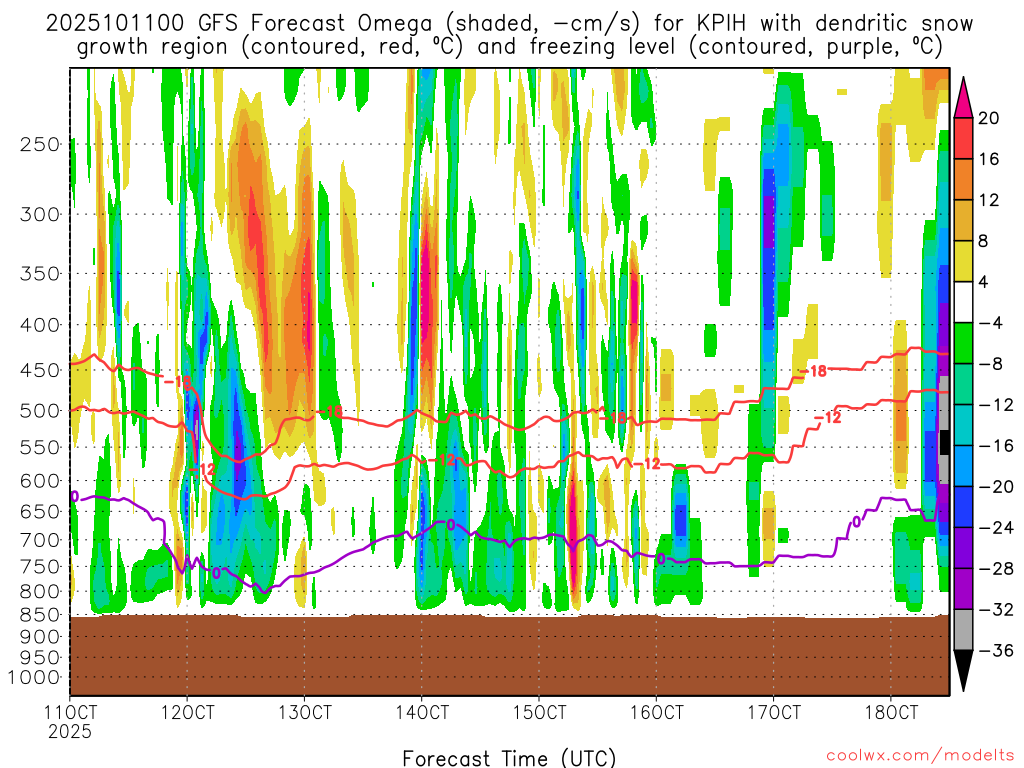Viewport: 1024px width, 768px height.
Task: Click the 'Forecast Time (UTC)' axis title
Action: [509, 758]
